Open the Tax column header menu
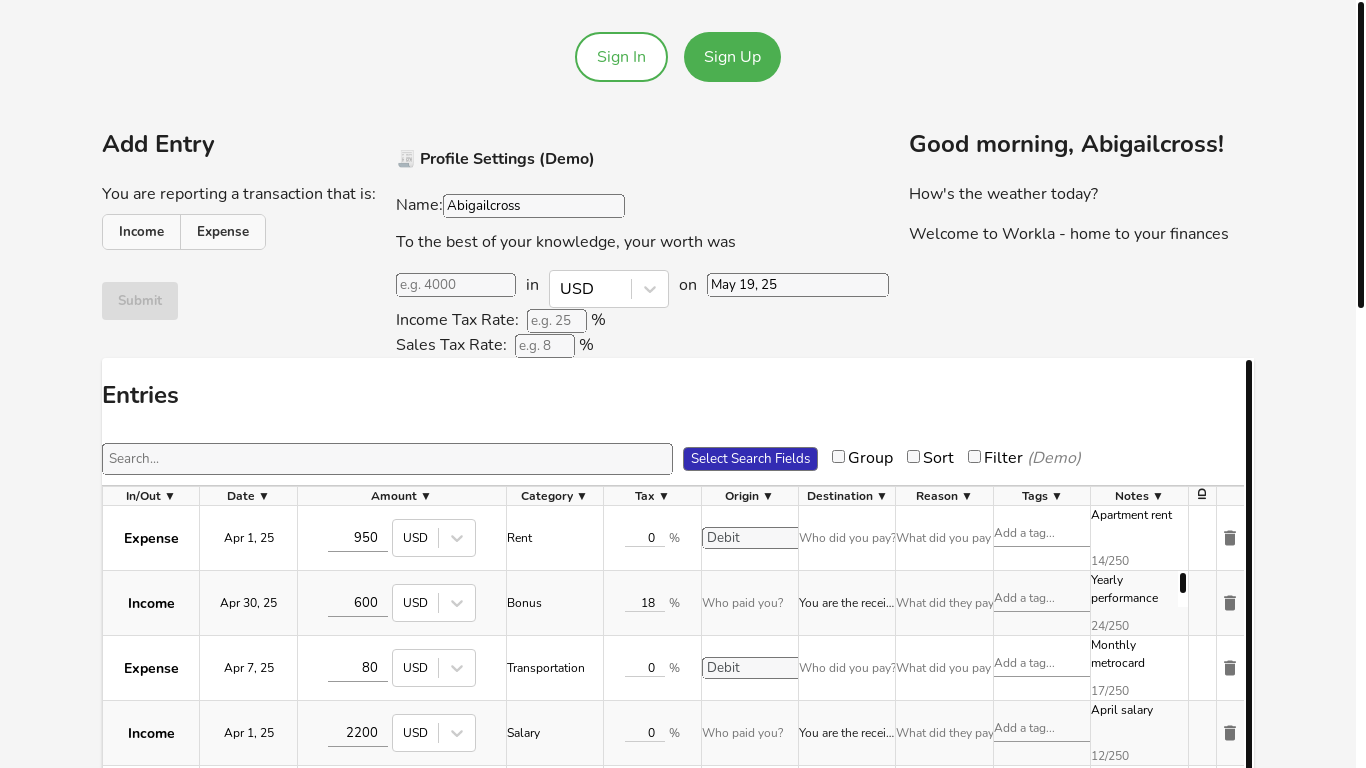Viewport: 1366px width, 768px height. pyautogui.click(x=652, y=496)
